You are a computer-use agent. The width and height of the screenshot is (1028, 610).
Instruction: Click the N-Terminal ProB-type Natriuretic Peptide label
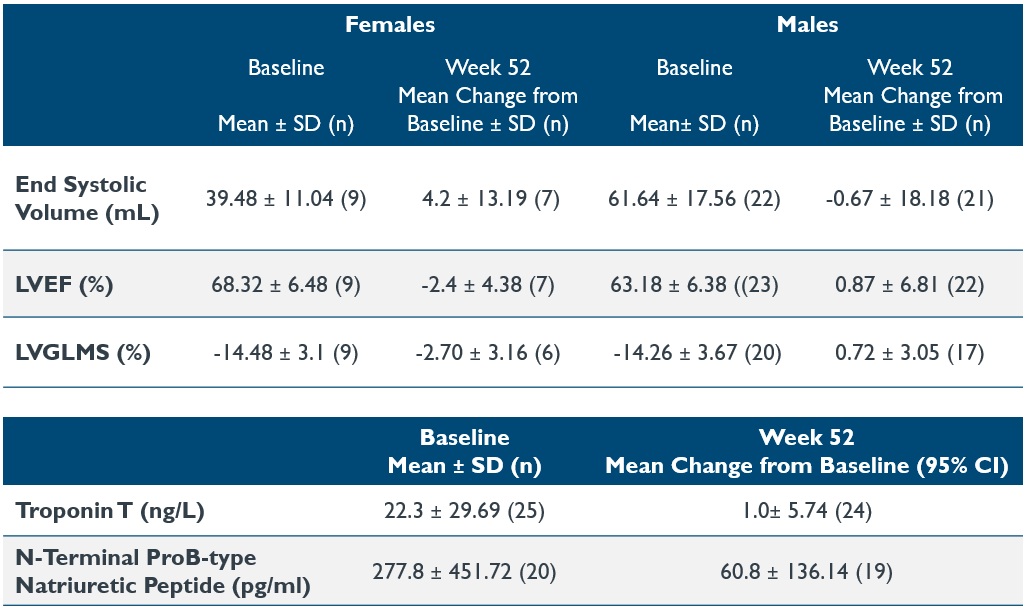coord(135,572)
